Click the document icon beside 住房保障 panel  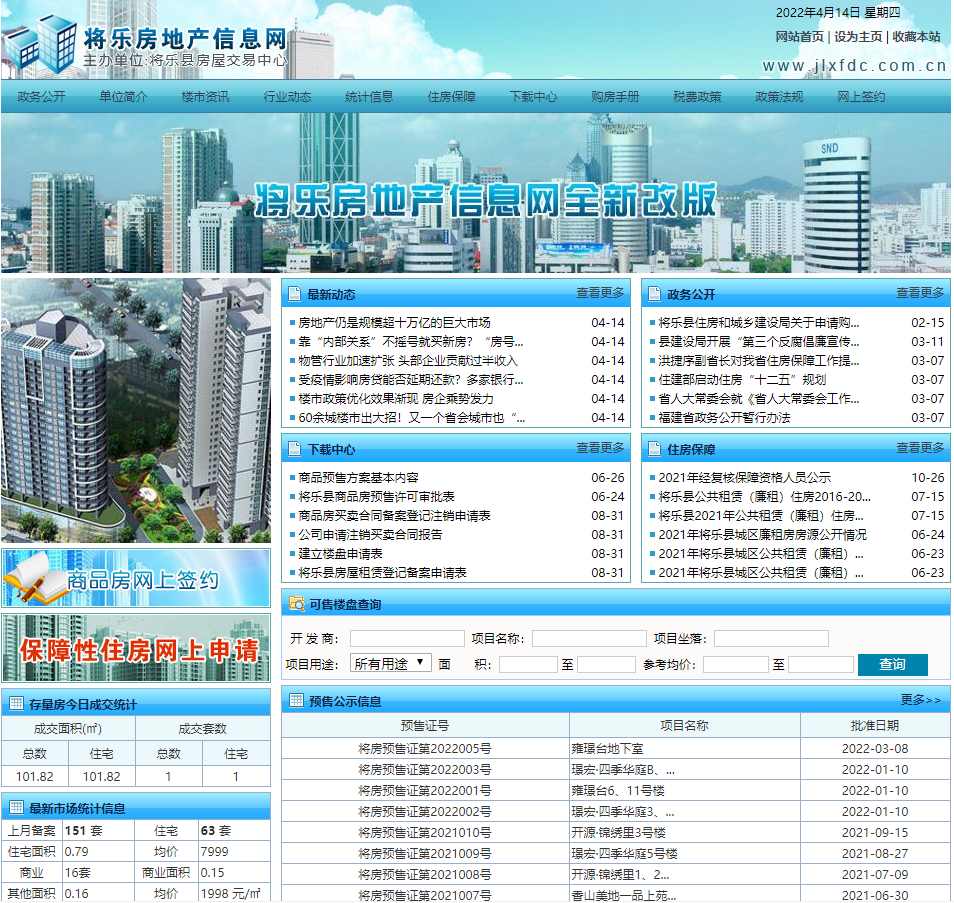click(x=655, y=449)
